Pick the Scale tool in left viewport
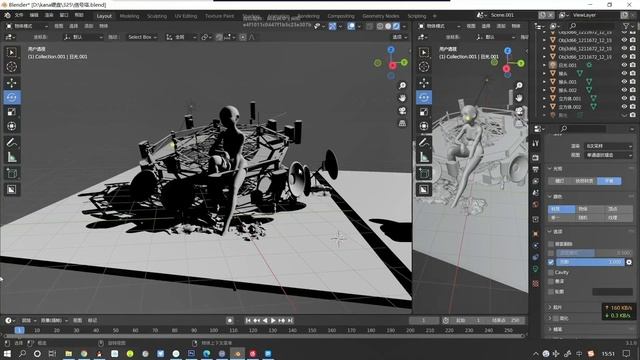Viewport: 640px width, 360px height. pos(11,111)
